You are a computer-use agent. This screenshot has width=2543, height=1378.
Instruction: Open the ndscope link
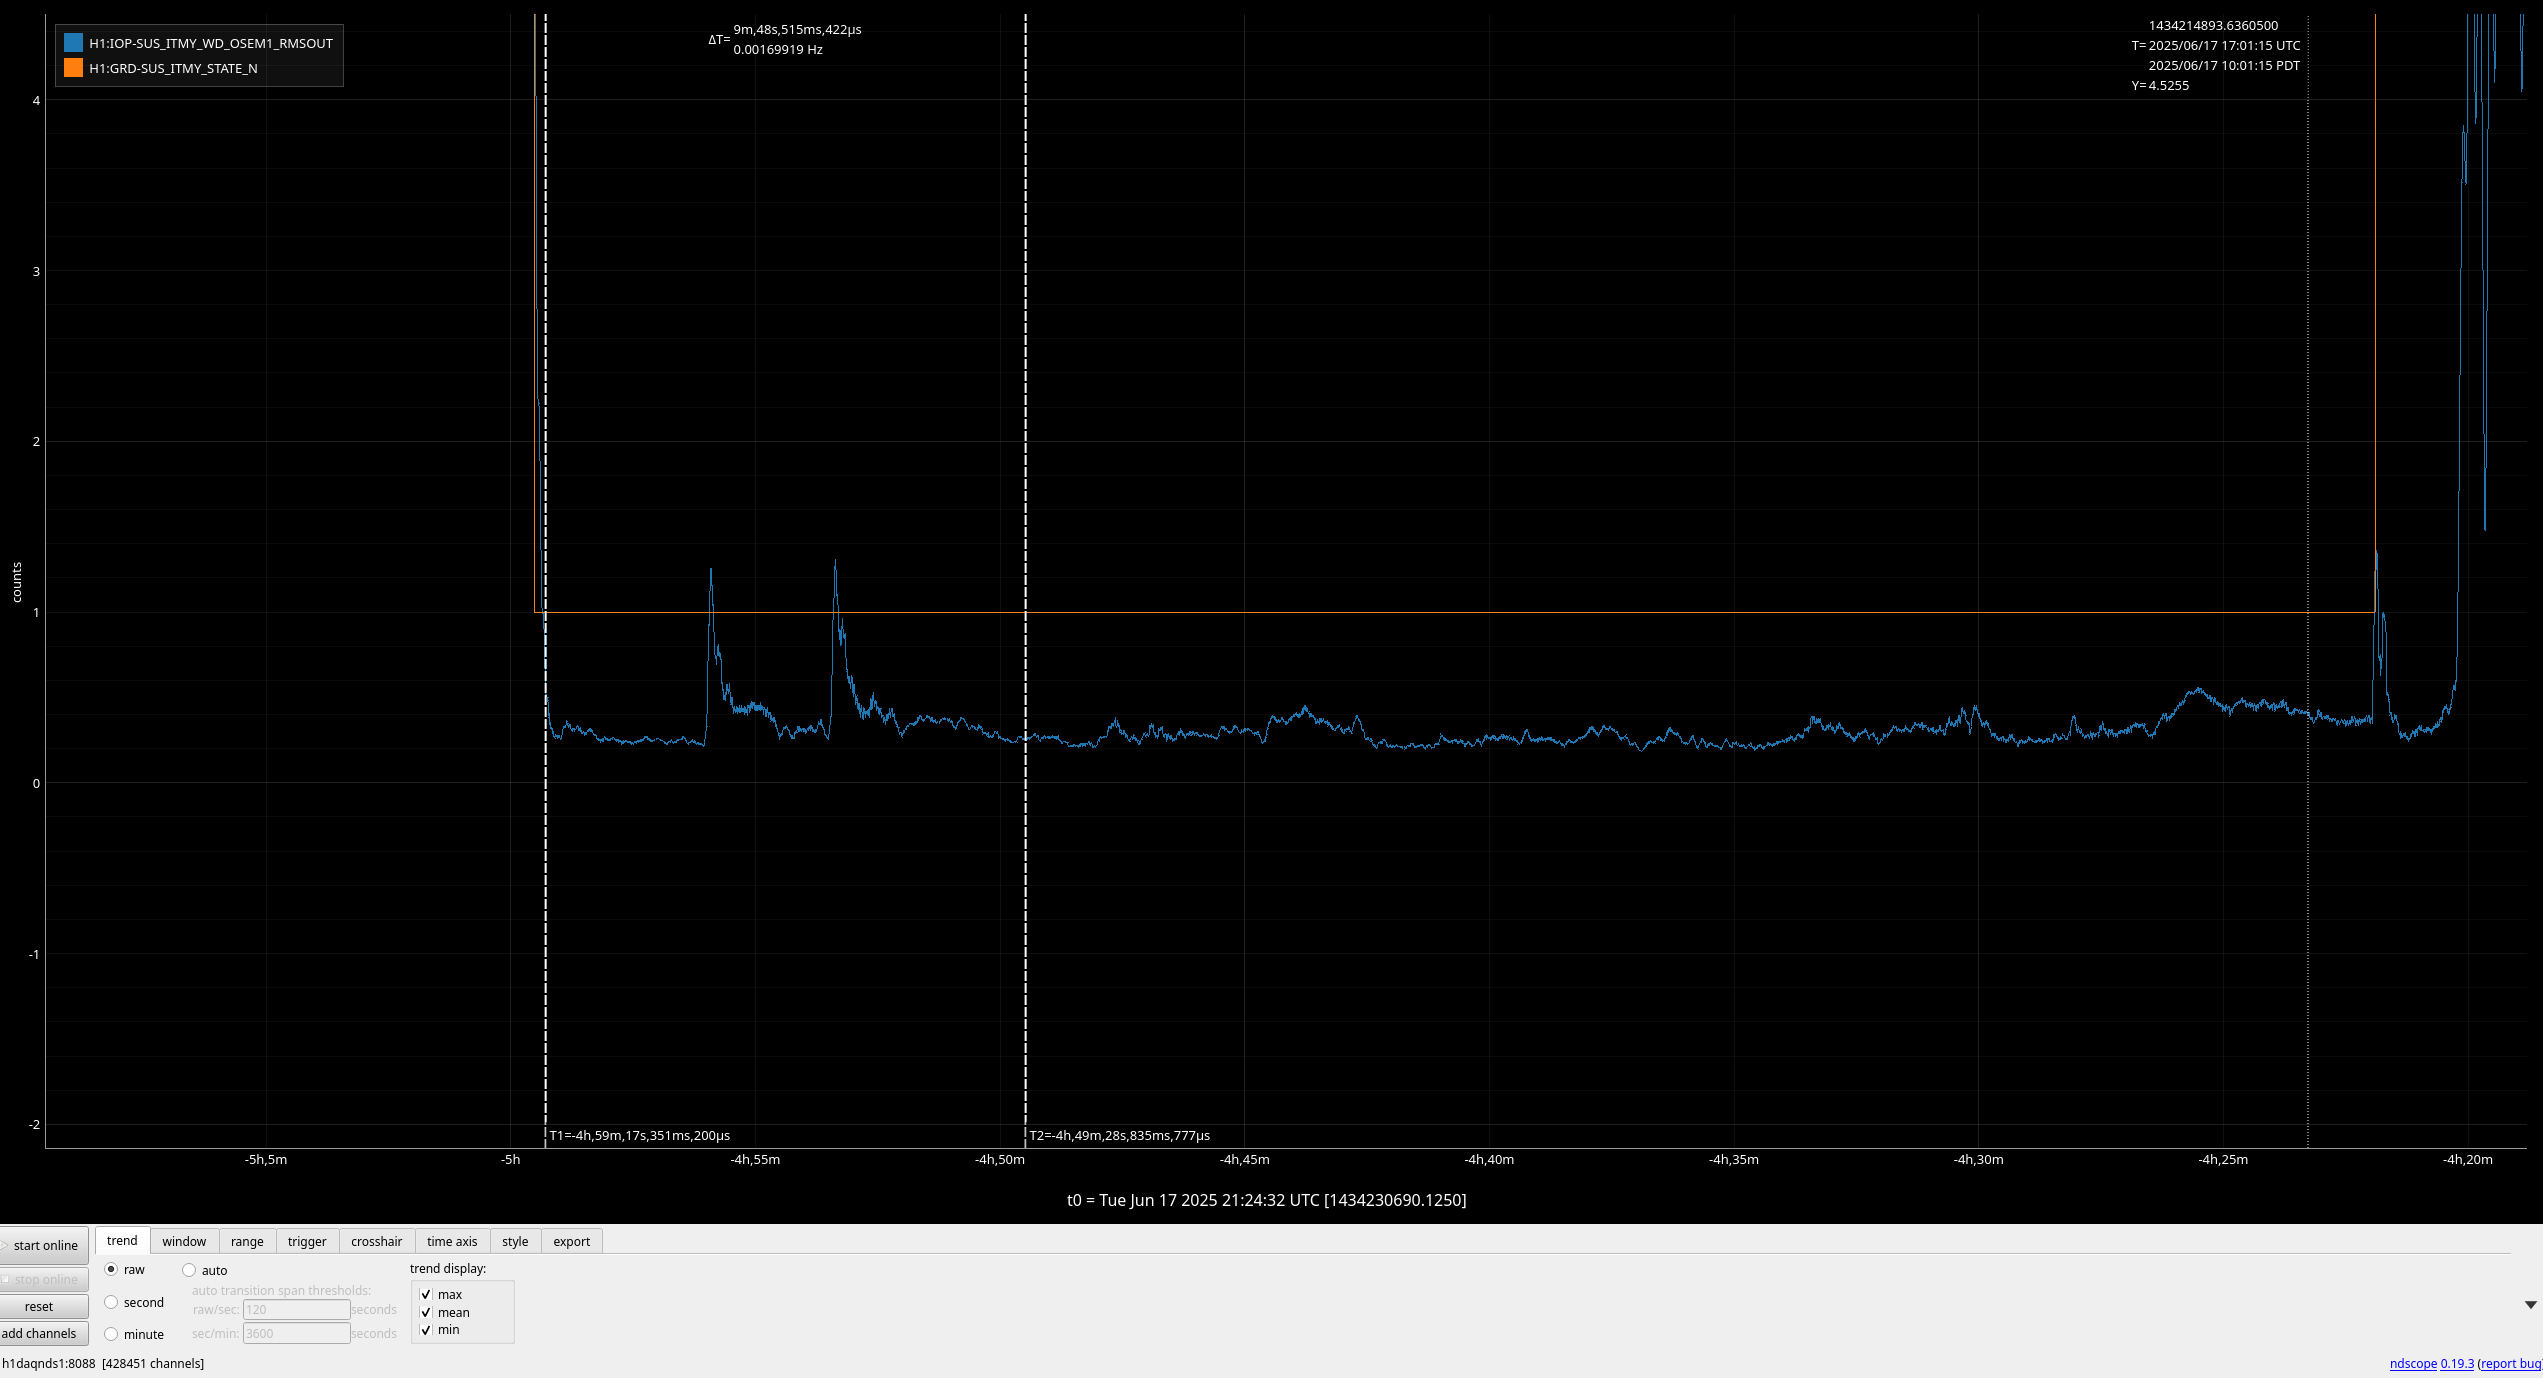click(2413, 1363)
